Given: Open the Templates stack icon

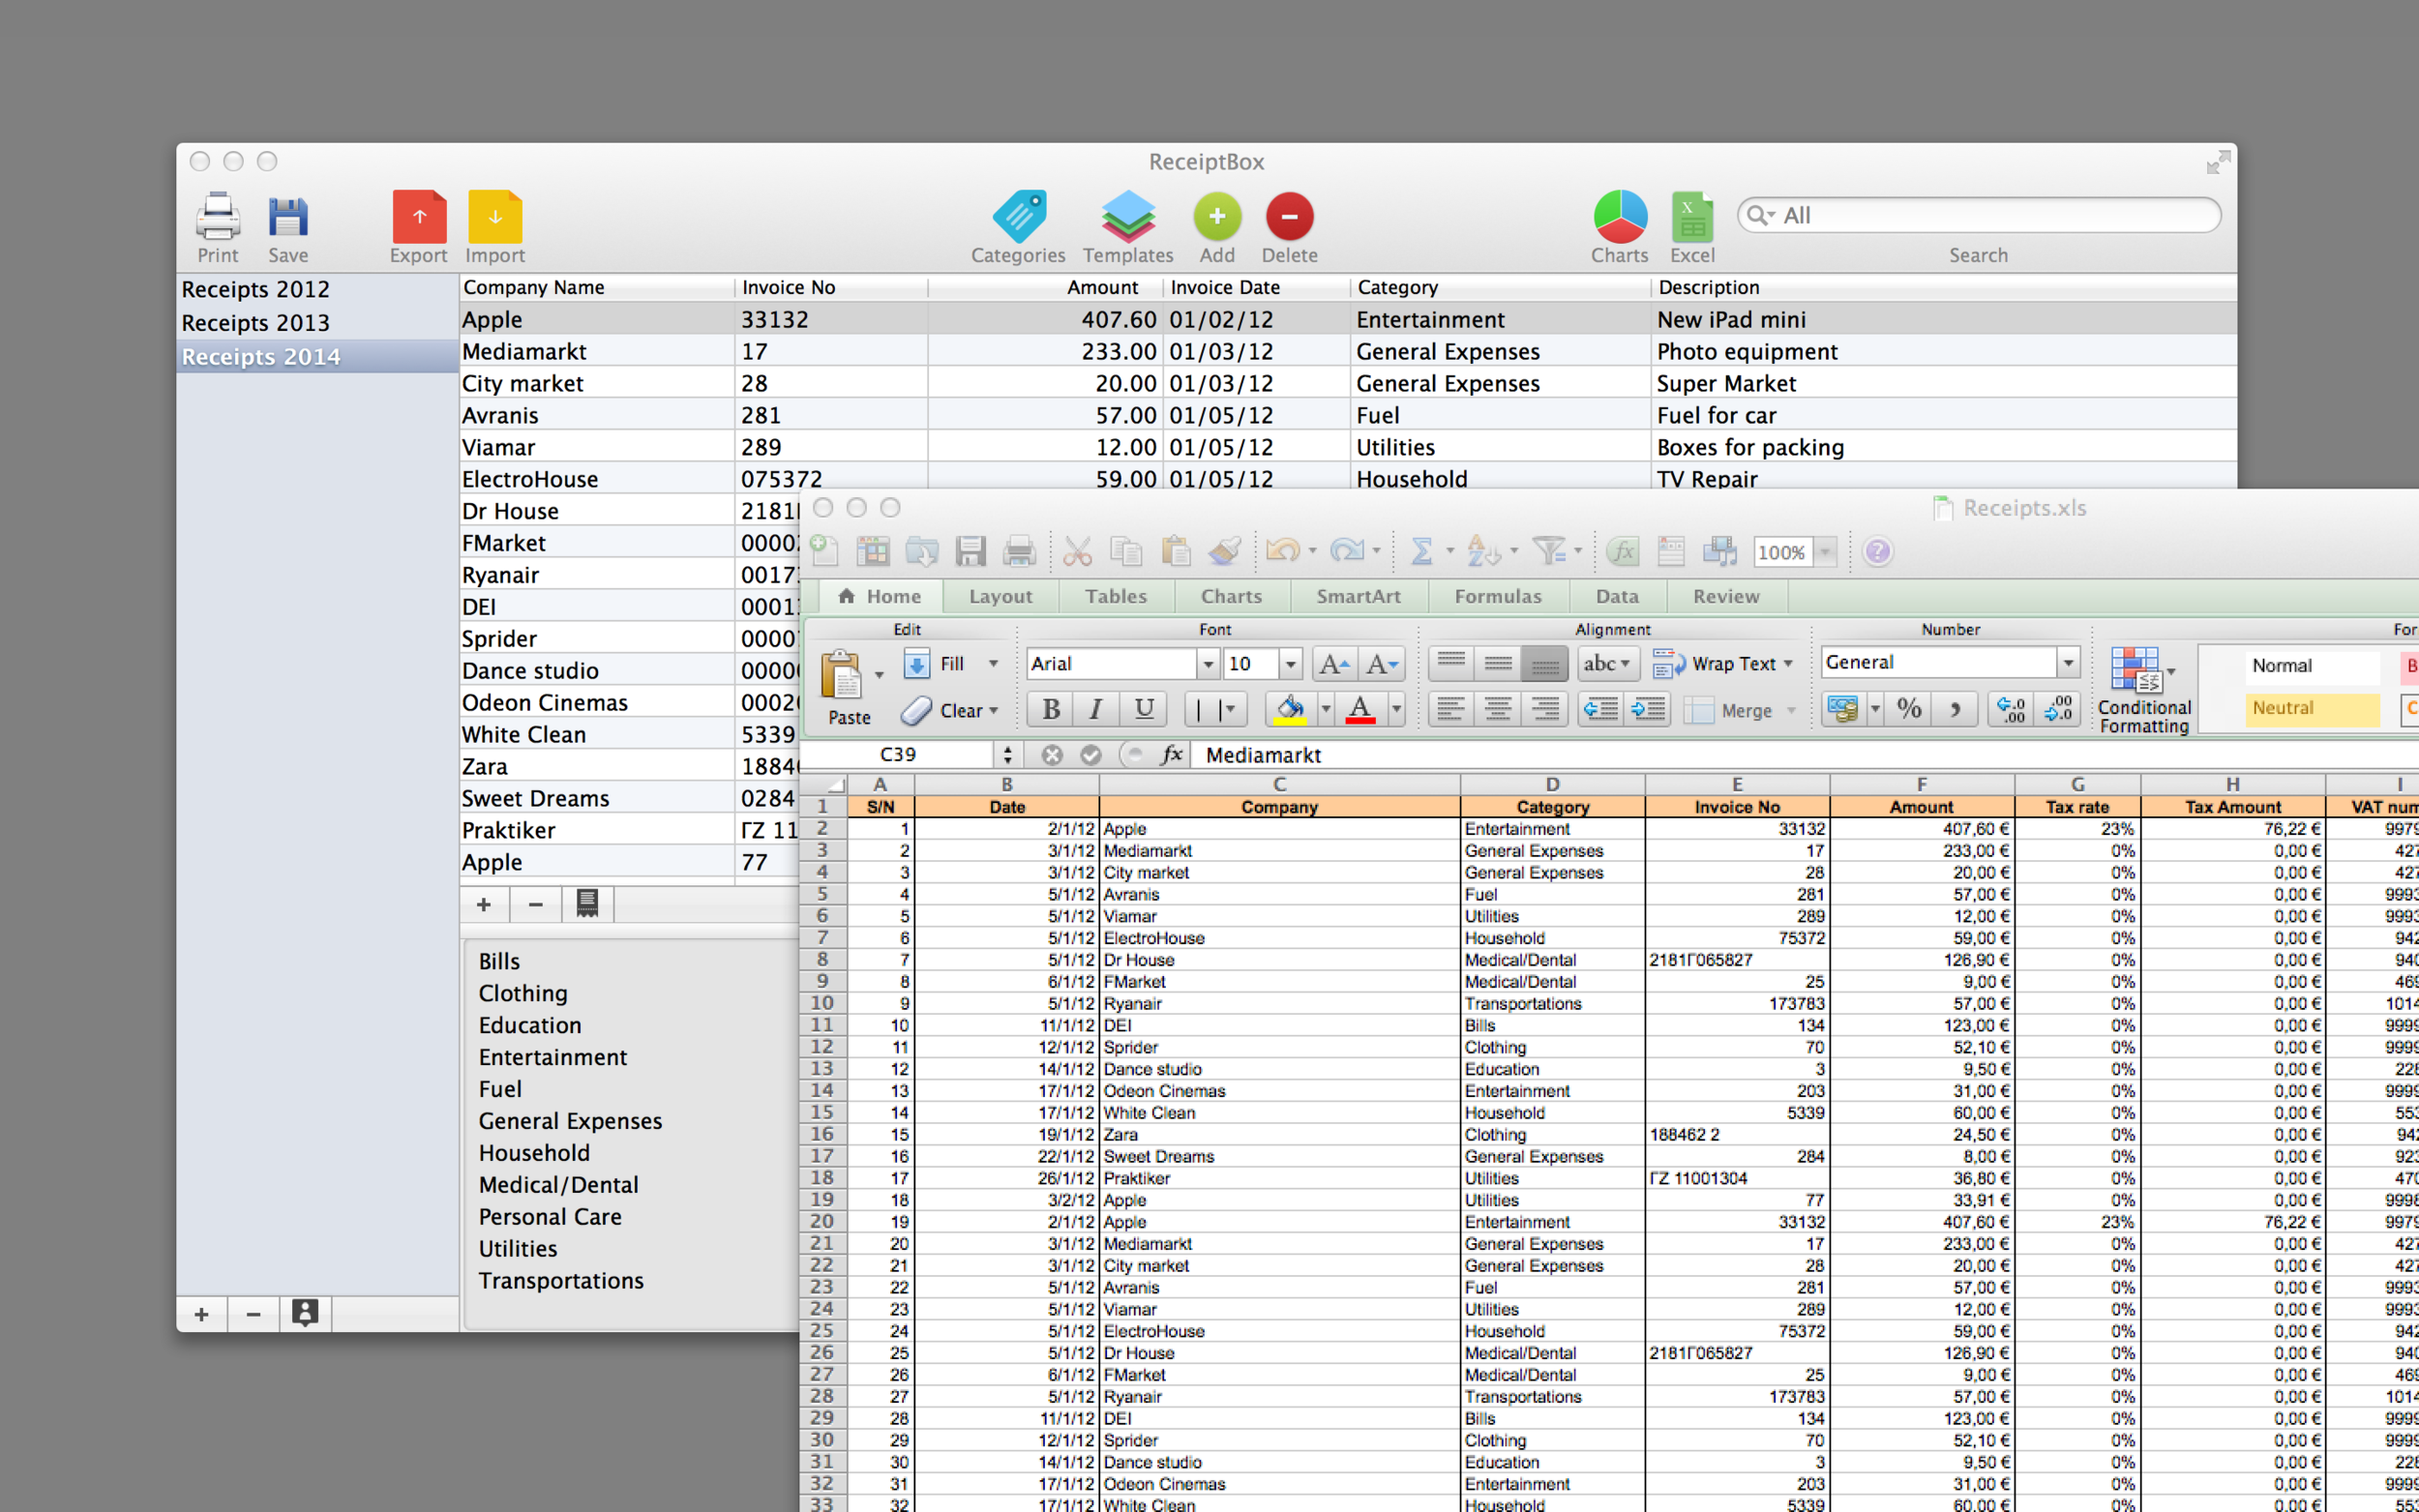Looking at the screenshot, I should tap(1128, 216).
